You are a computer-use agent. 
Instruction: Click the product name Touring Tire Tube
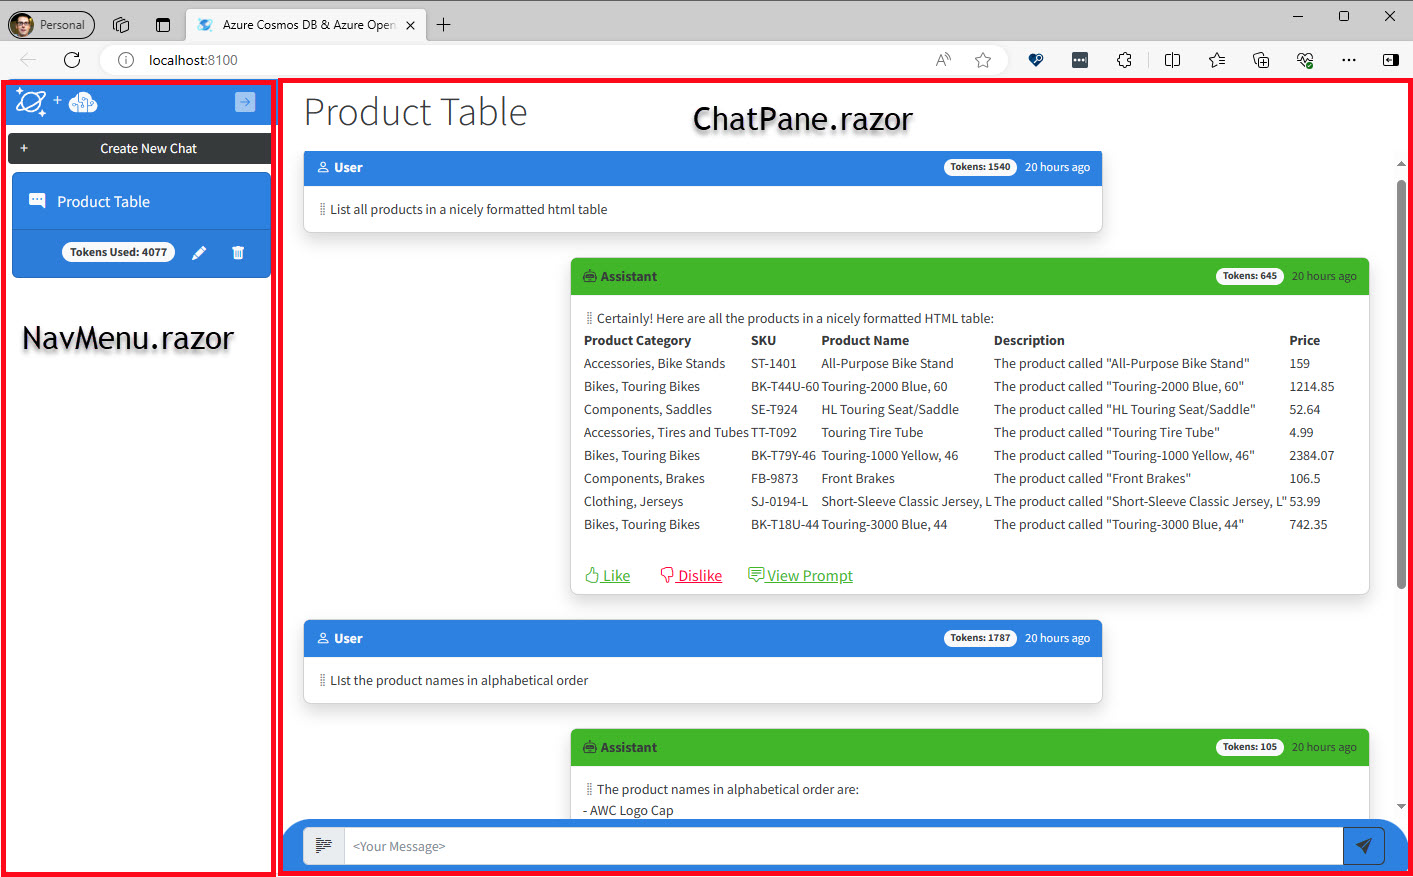[x=872, y=432]
